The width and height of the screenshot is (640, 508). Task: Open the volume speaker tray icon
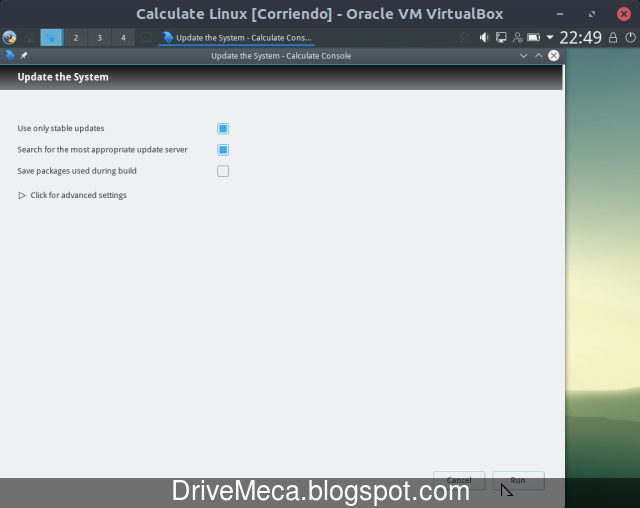[x=484, y=38]
